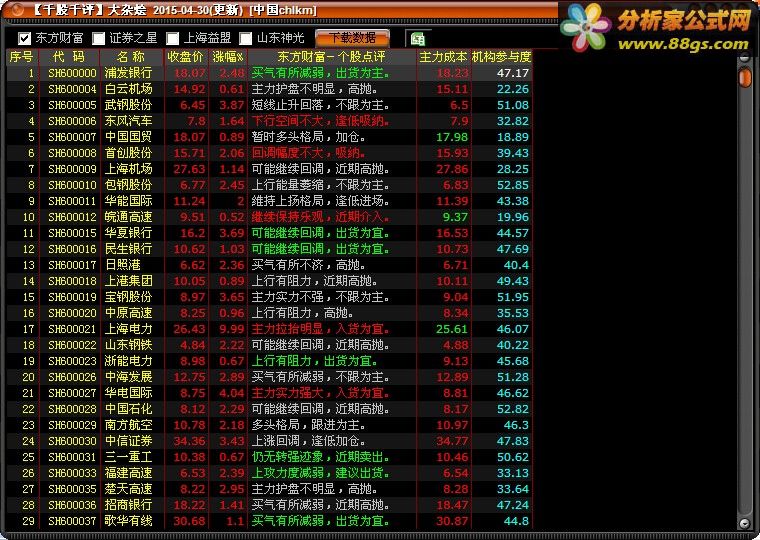
Task: Click the orange orb icon in title bar
Action: (17, 10)
